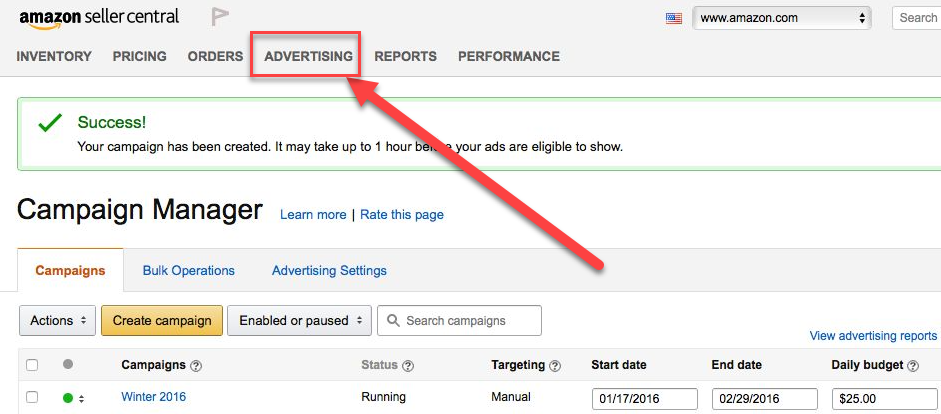Click the Daily budget help icon
Image resolution: width=941 pixels, height=414 pixels.
913,366
